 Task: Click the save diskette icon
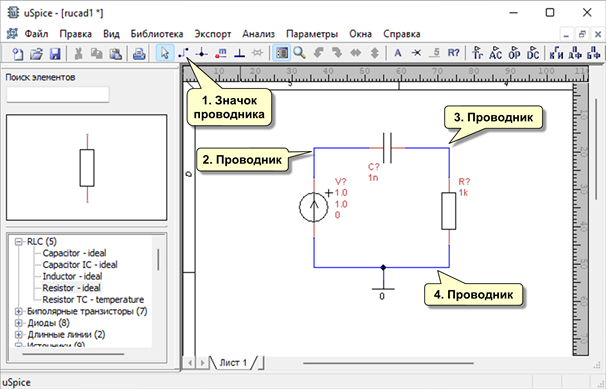click(55, 53)
